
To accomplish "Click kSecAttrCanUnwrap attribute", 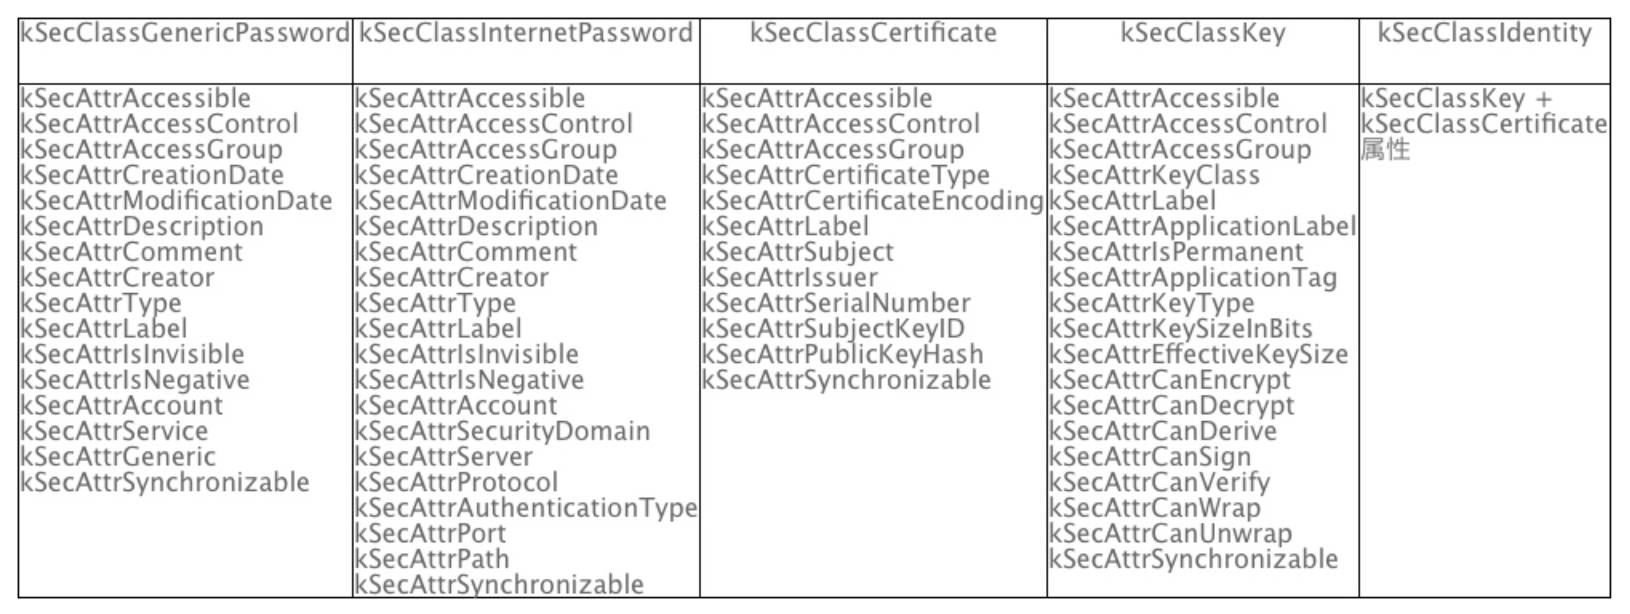I will pos(1170,534).
